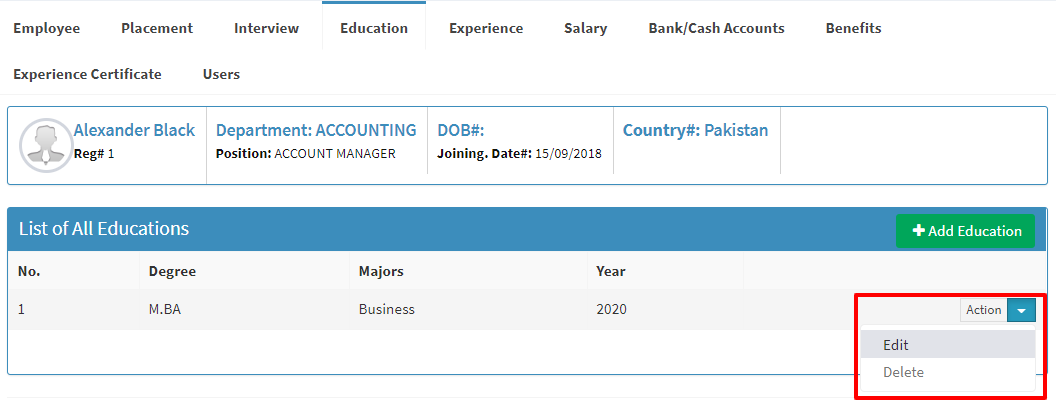Open the Bank/Cash Accounts tab

(x=717, y=28)
